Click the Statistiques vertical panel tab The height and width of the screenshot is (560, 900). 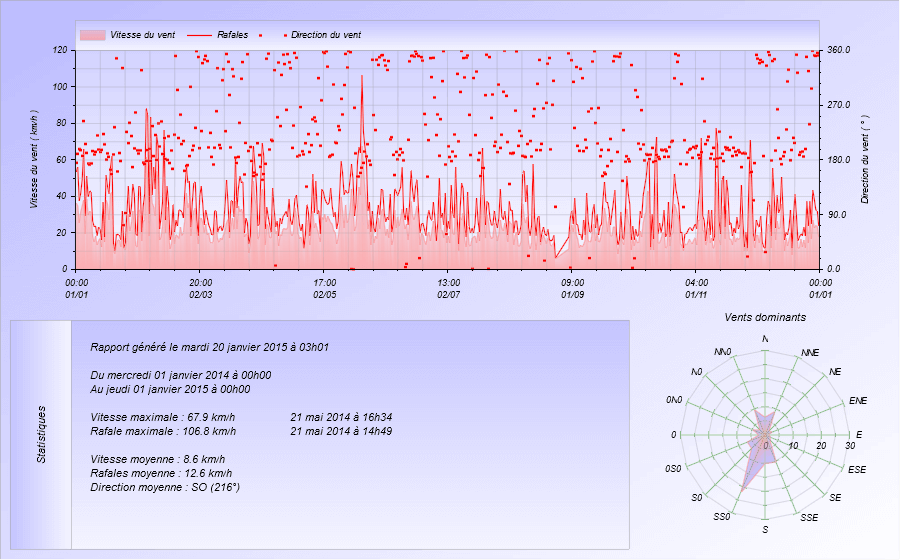[x=41, y=434]
